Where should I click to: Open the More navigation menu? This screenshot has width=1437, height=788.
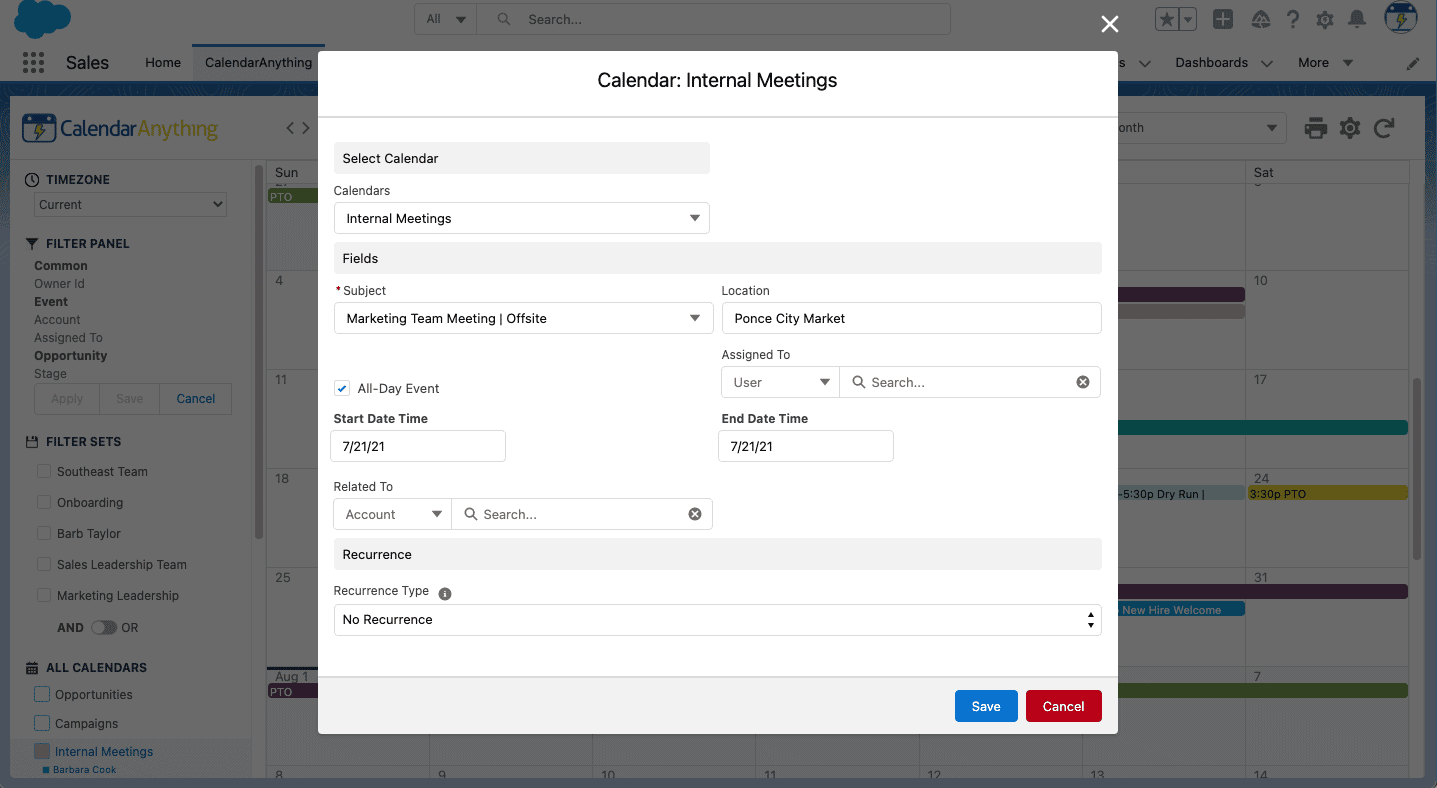point(1324,62)
